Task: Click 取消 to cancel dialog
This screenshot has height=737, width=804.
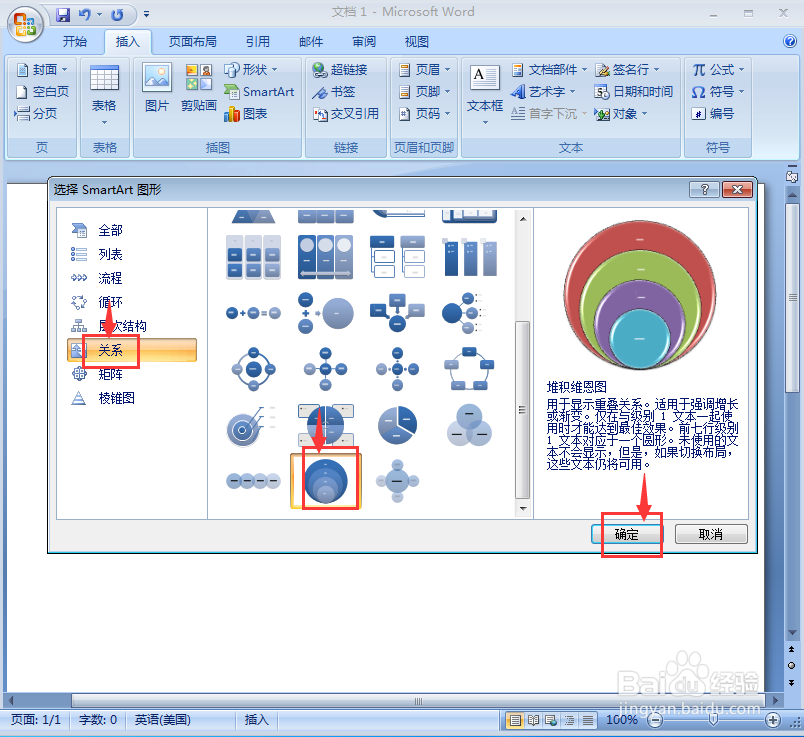Action: click(711, 534)
